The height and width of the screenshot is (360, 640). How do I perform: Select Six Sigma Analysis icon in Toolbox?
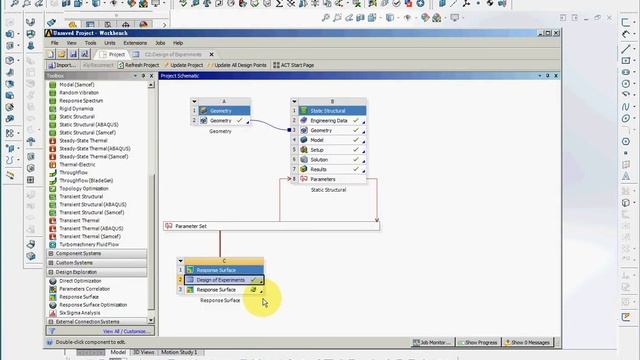click(x=53, y=313)
